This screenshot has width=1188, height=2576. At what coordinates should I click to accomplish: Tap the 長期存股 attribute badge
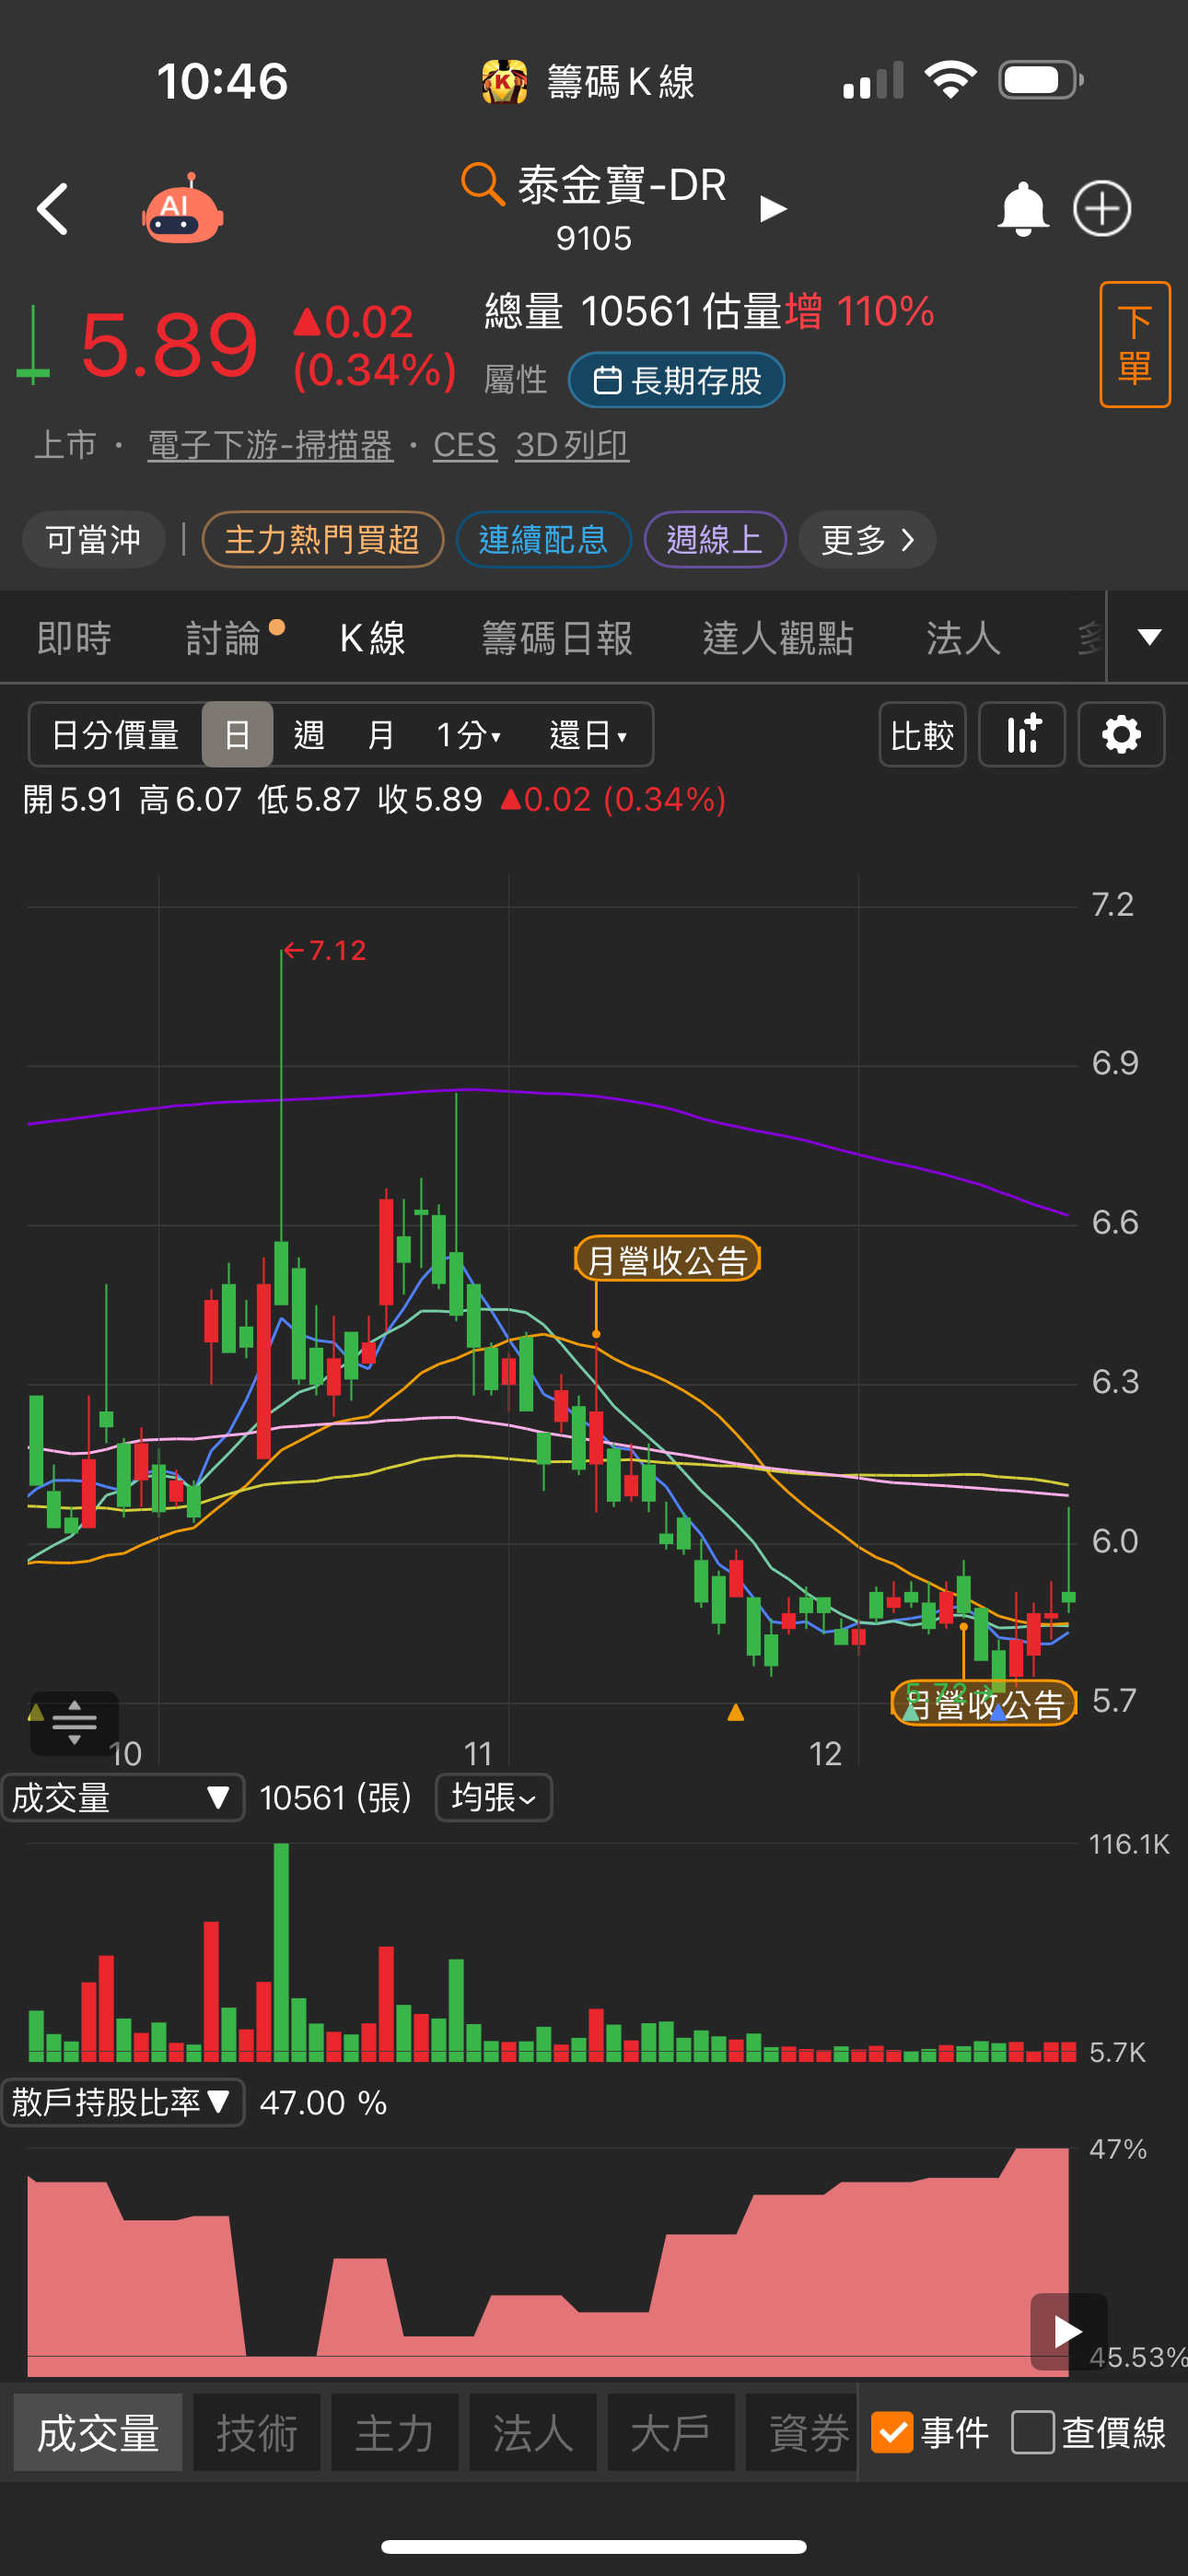676,381
